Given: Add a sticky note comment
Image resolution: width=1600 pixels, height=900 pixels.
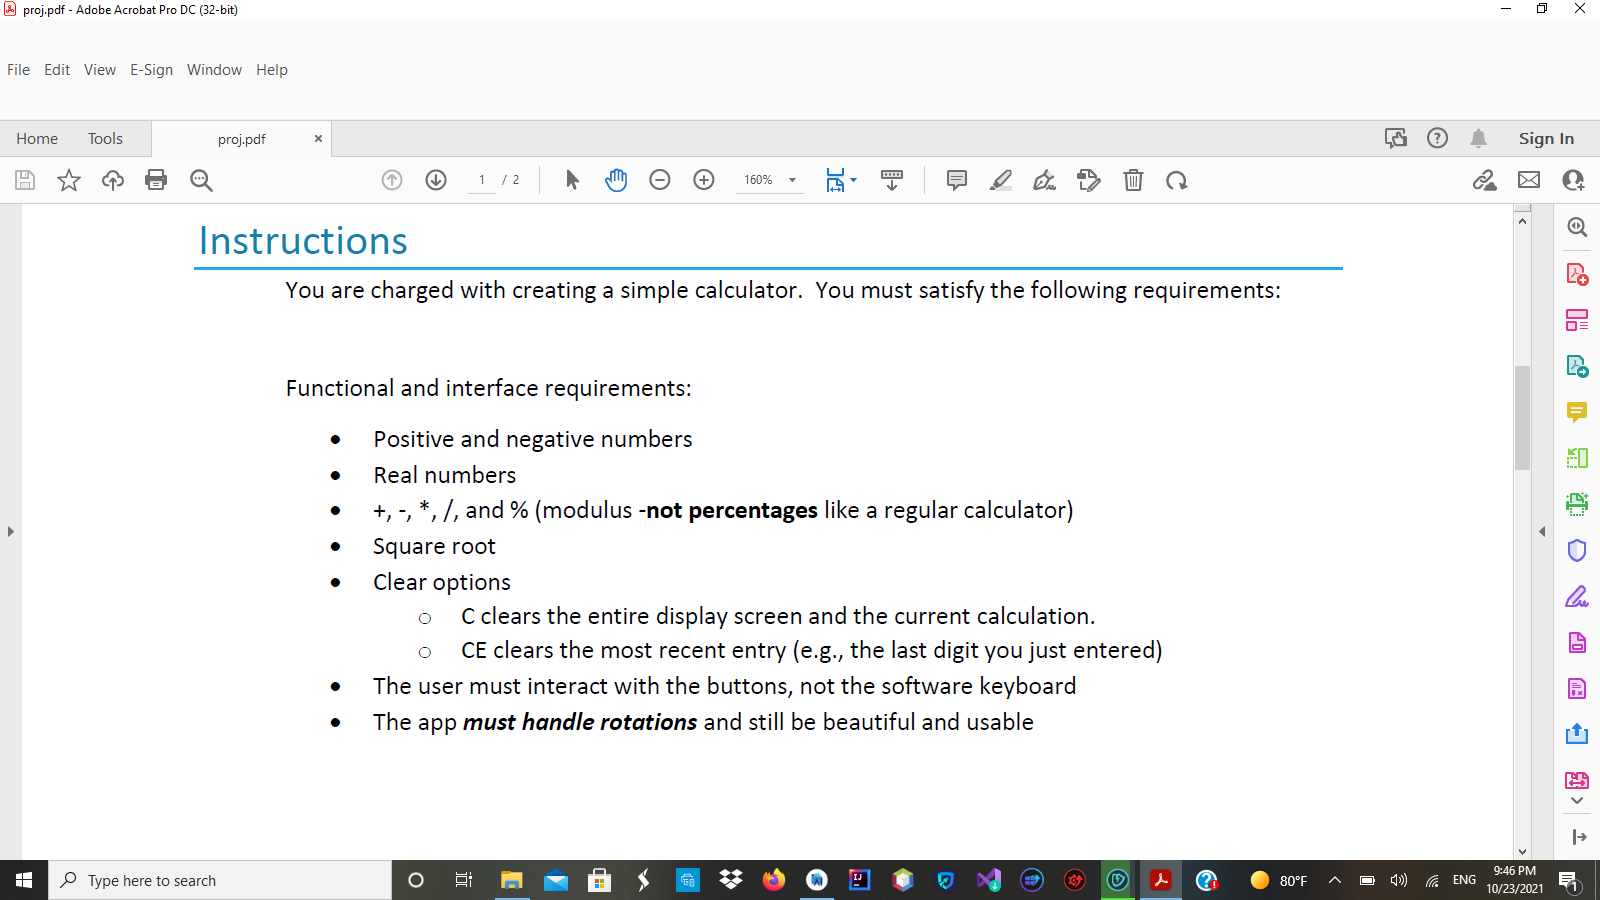Looking at the screenshot, I should (956, 180).
